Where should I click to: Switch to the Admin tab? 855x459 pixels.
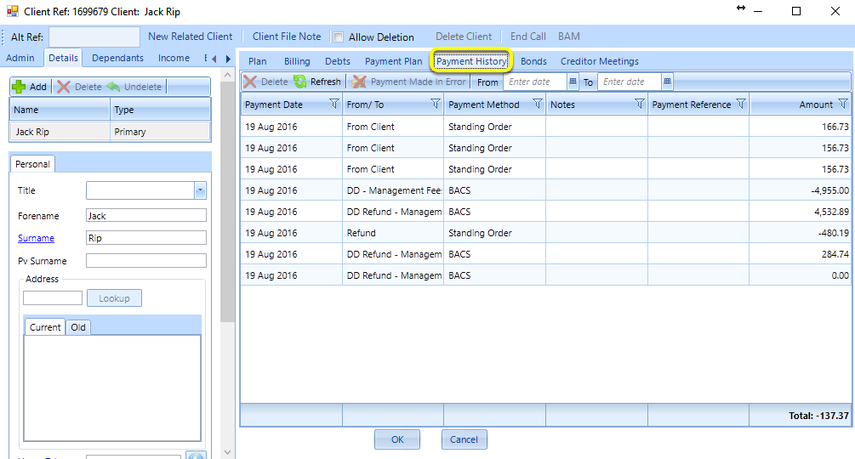coord(20,58)
